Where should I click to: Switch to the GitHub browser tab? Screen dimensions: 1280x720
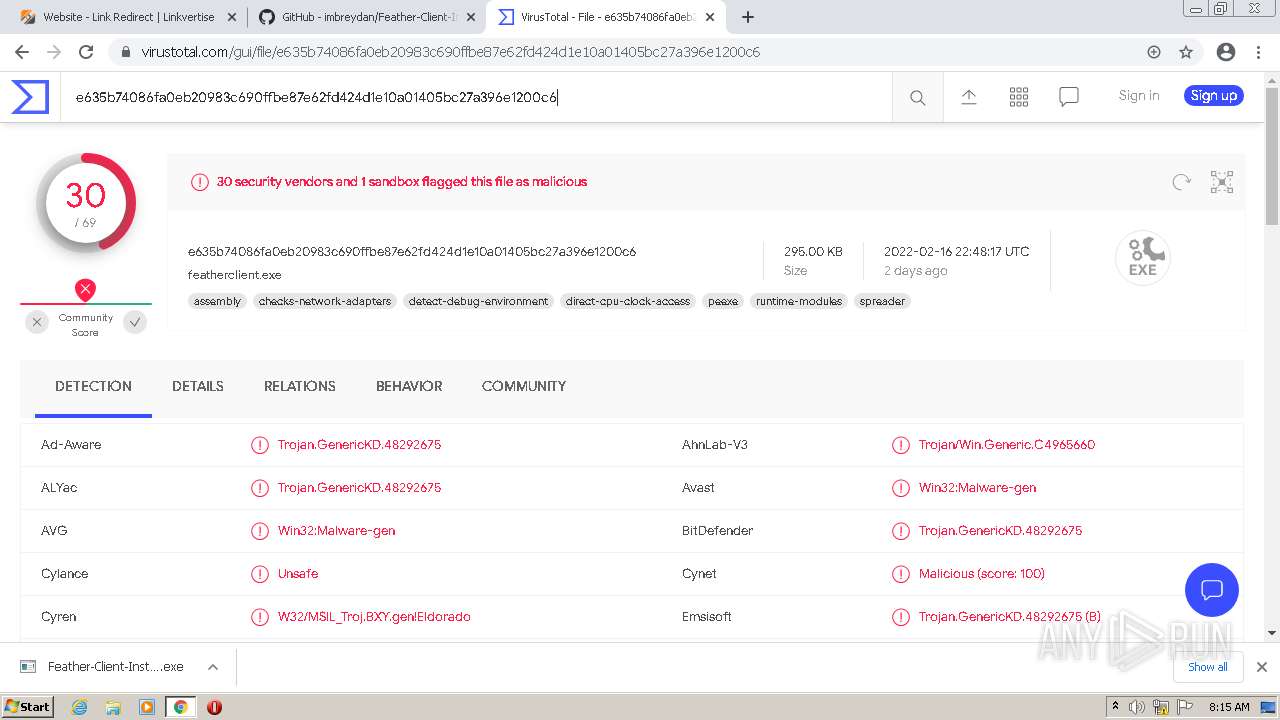pos(365,17)
